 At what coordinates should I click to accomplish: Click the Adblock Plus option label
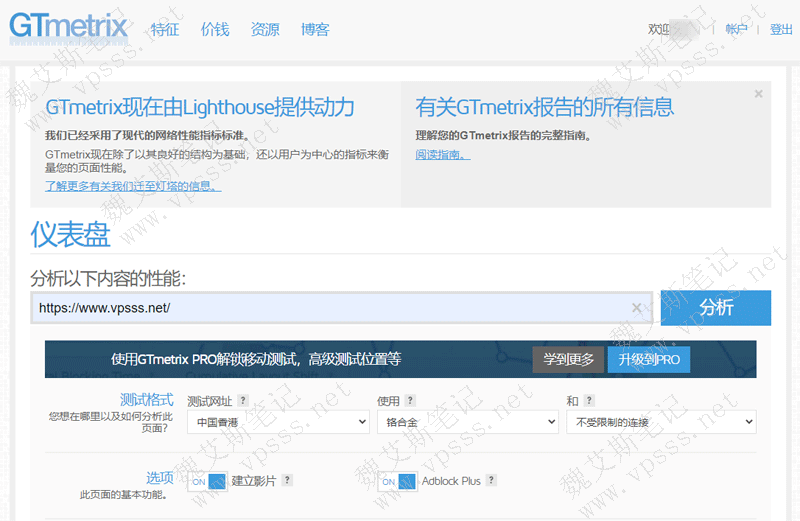[x=451, y=481]
